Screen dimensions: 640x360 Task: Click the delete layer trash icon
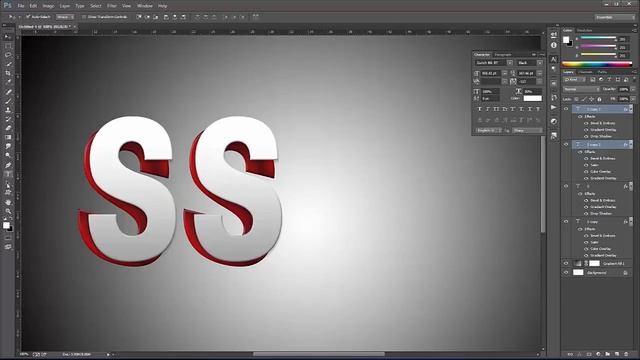pos(626,354)
